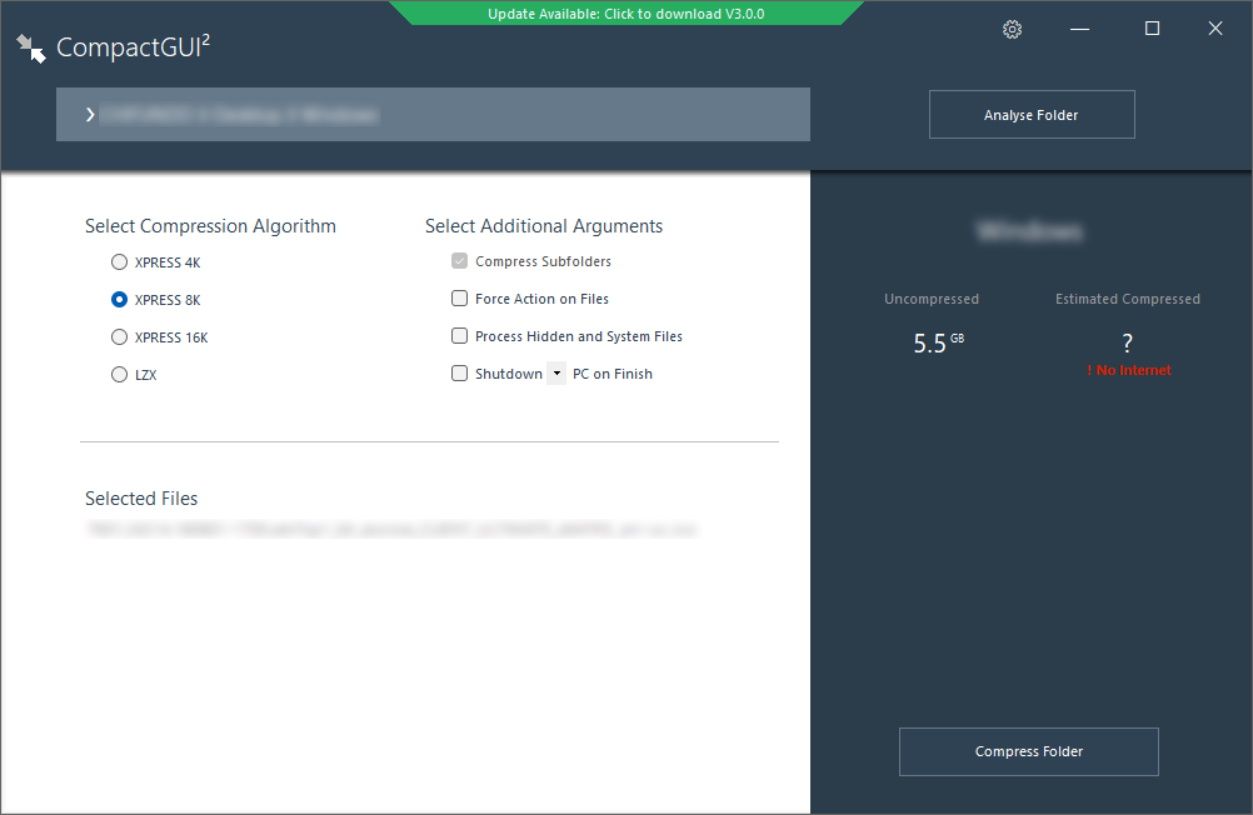Open settings via the gear icon

(x=1012, y=30)
